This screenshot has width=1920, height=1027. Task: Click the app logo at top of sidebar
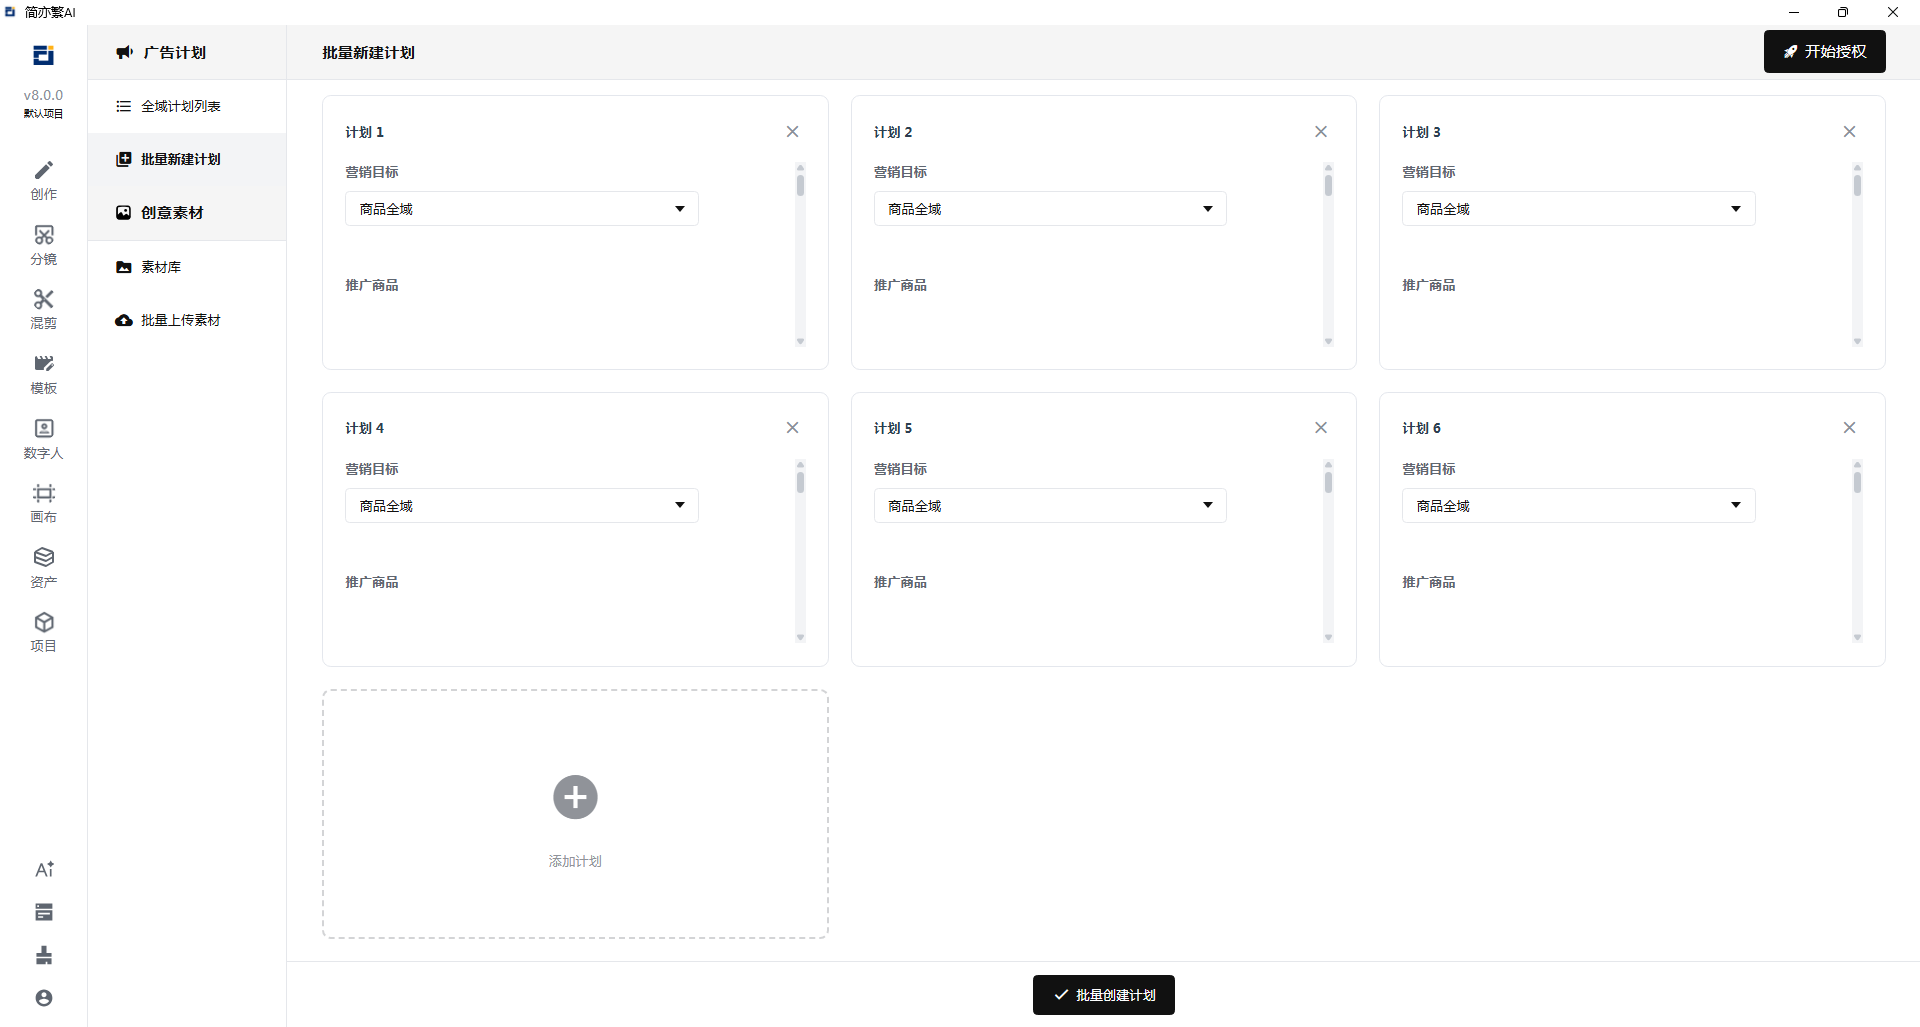point(43,55)
